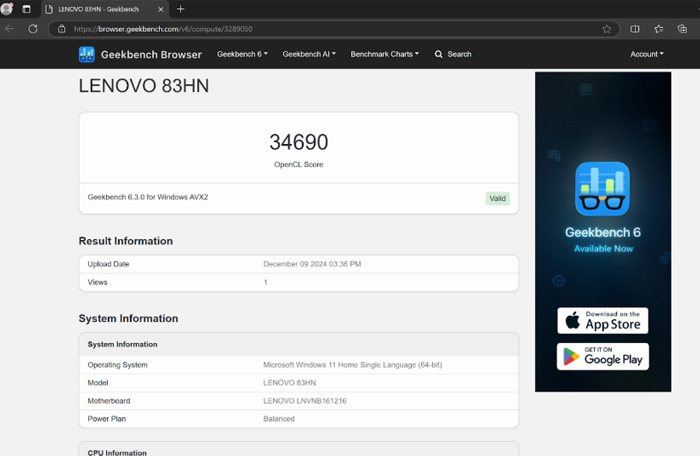Open split screen icon in toolbar

pos(634,29)
